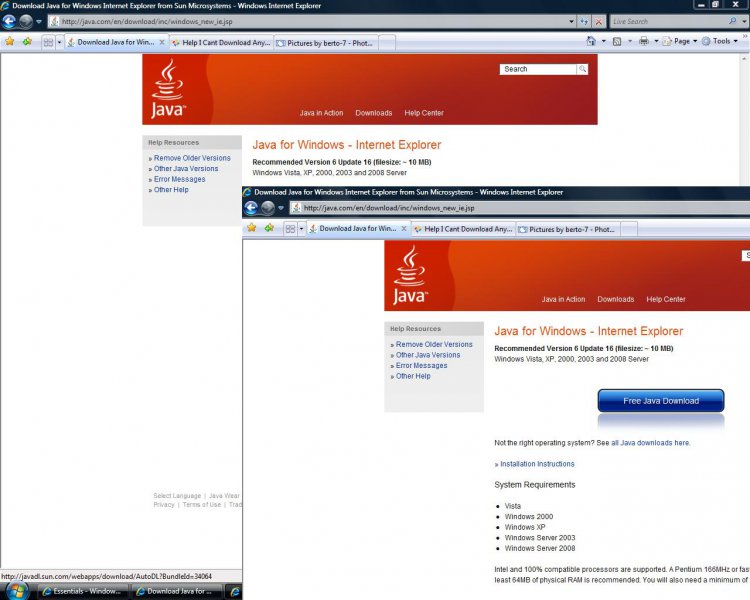750x600 pixels.
Task: Open 'Java in Action' in rear window
Action: pos(321,113)
